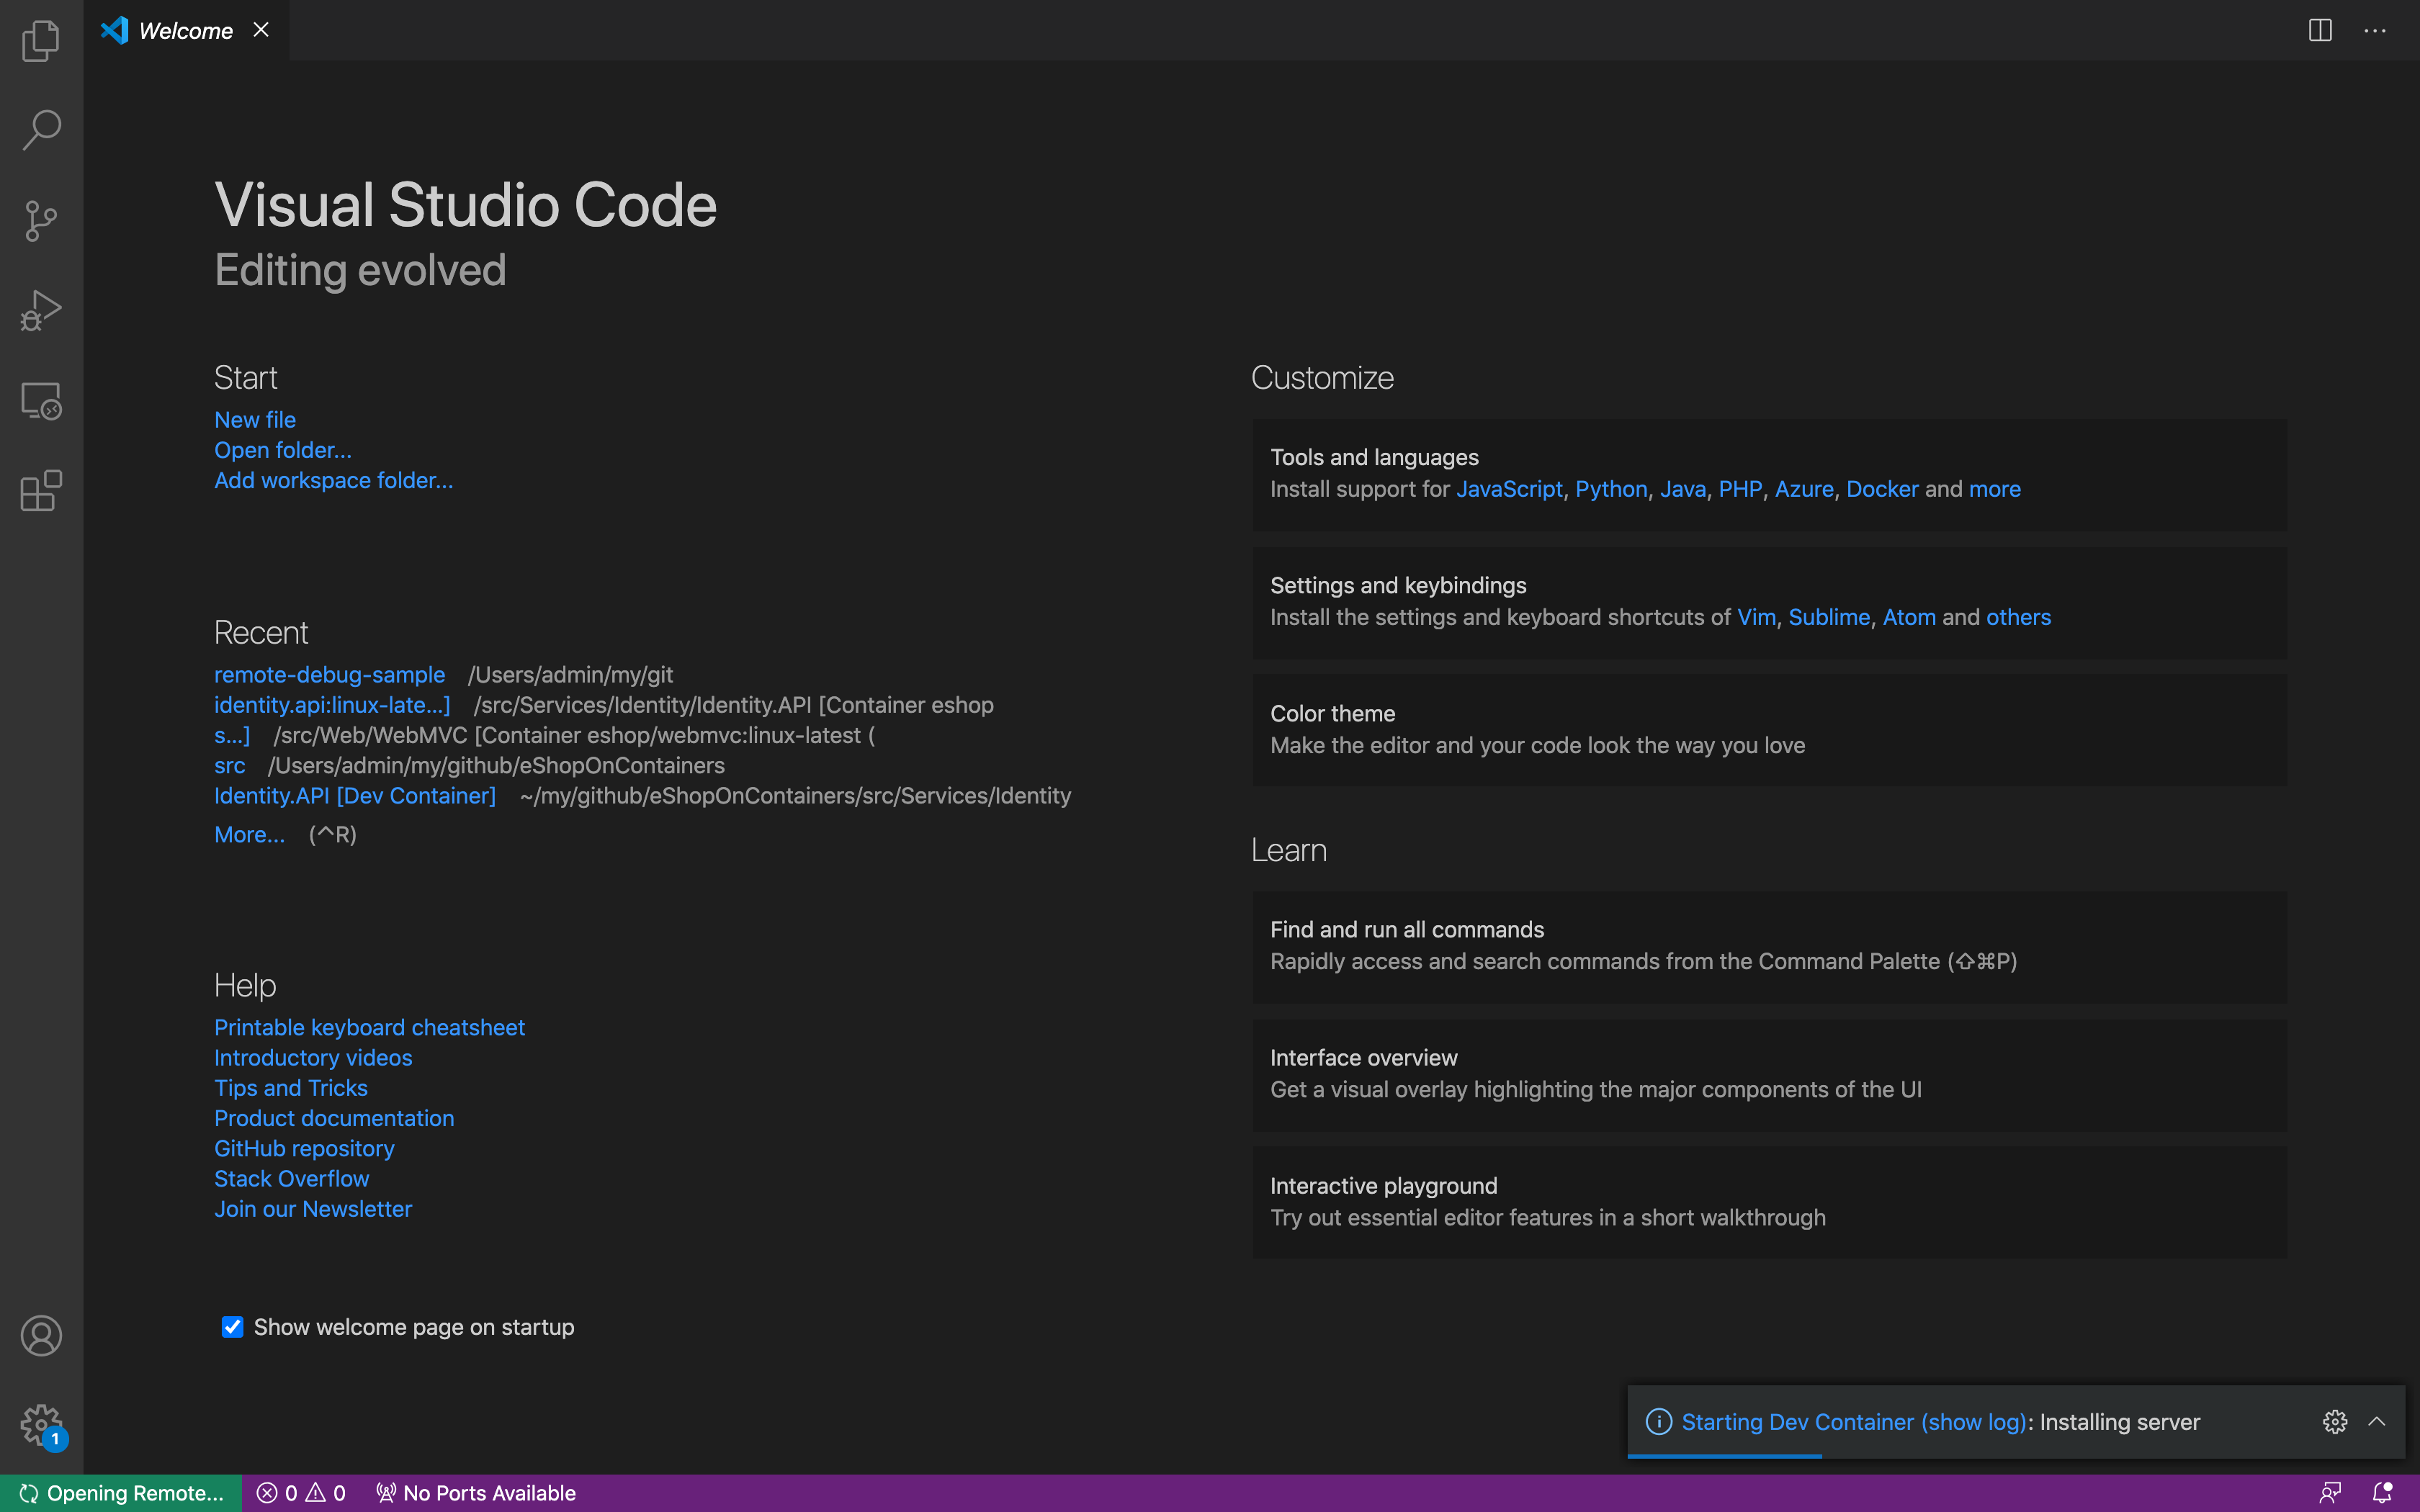Open the Extensions view

41,491
